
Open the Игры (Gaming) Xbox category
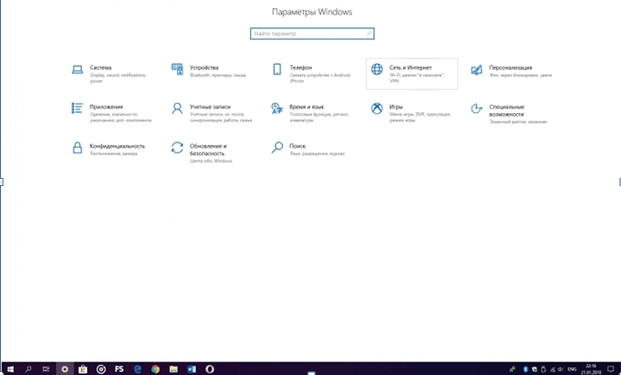coord(412,113)
